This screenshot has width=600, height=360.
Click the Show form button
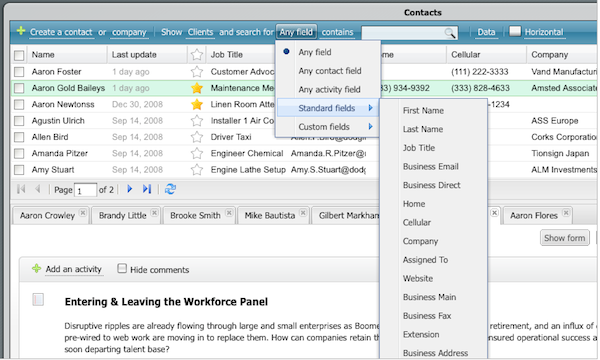coord(564,238)
